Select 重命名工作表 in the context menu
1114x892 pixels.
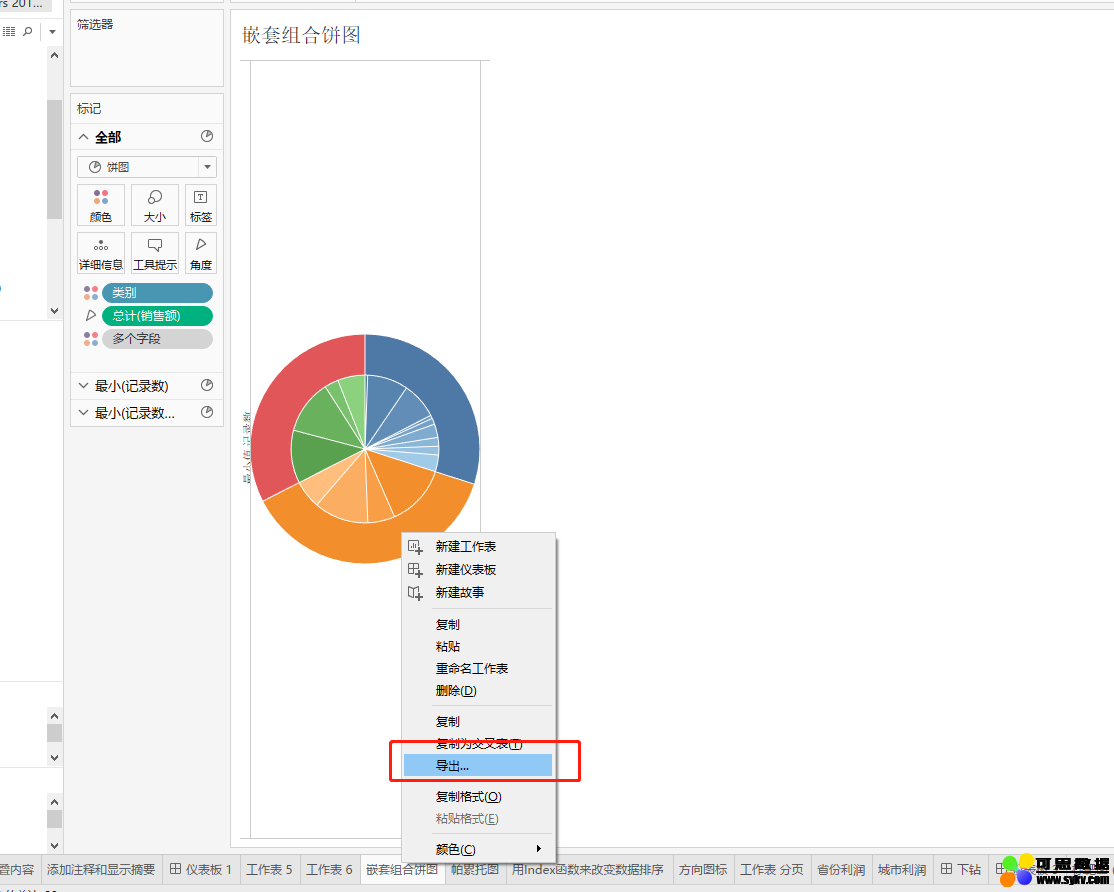click(472, 668)
